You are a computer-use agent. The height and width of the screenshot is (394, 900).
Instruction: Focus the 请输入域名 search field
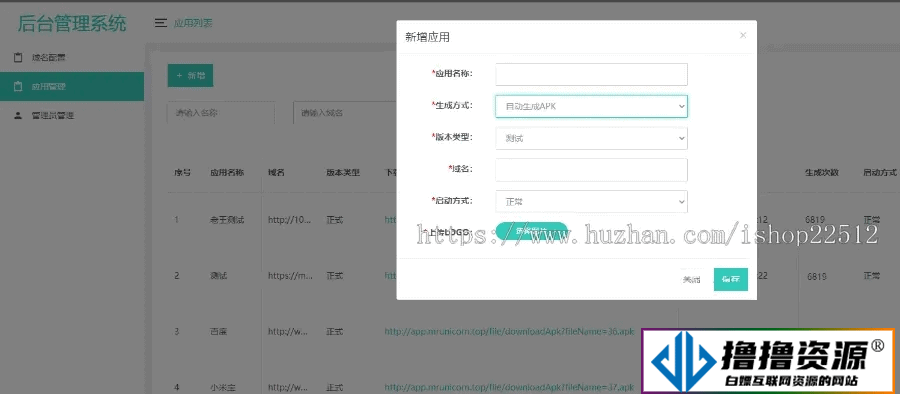[x=344, y=113]
